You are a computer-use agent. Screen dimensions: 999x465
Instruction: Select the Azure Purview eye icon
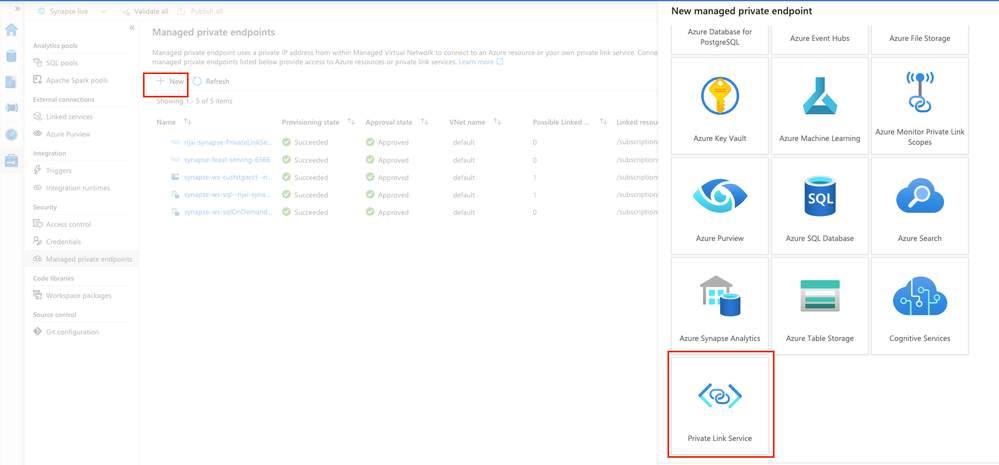pos(720,196)
